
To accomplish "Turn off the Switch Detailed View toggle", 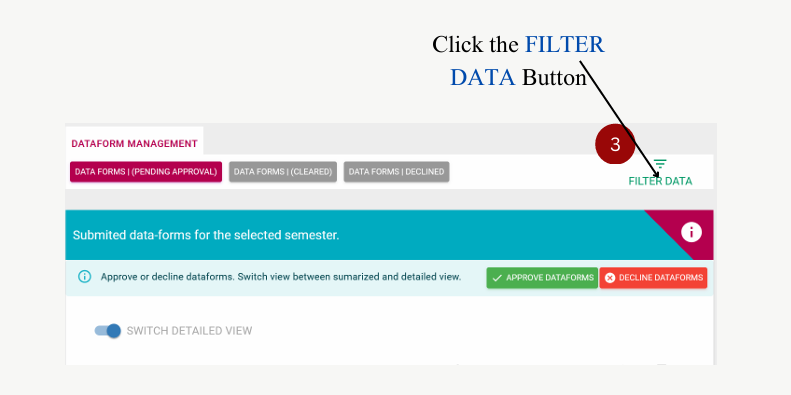I will (x=108, y=331).
